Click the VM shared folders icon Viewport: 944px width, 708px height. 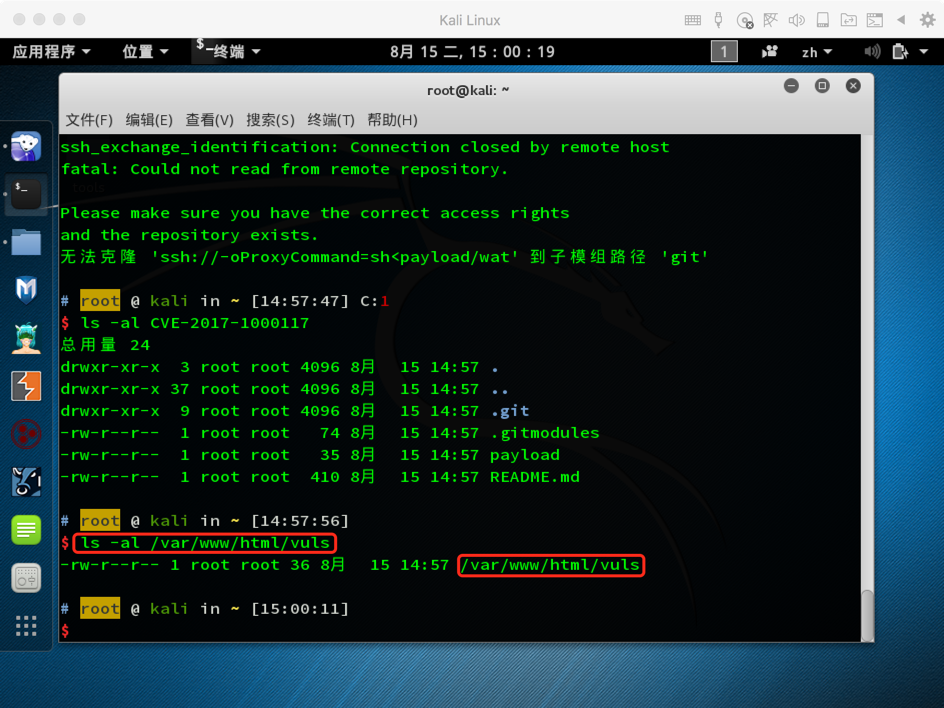click(x=848, y=20)
